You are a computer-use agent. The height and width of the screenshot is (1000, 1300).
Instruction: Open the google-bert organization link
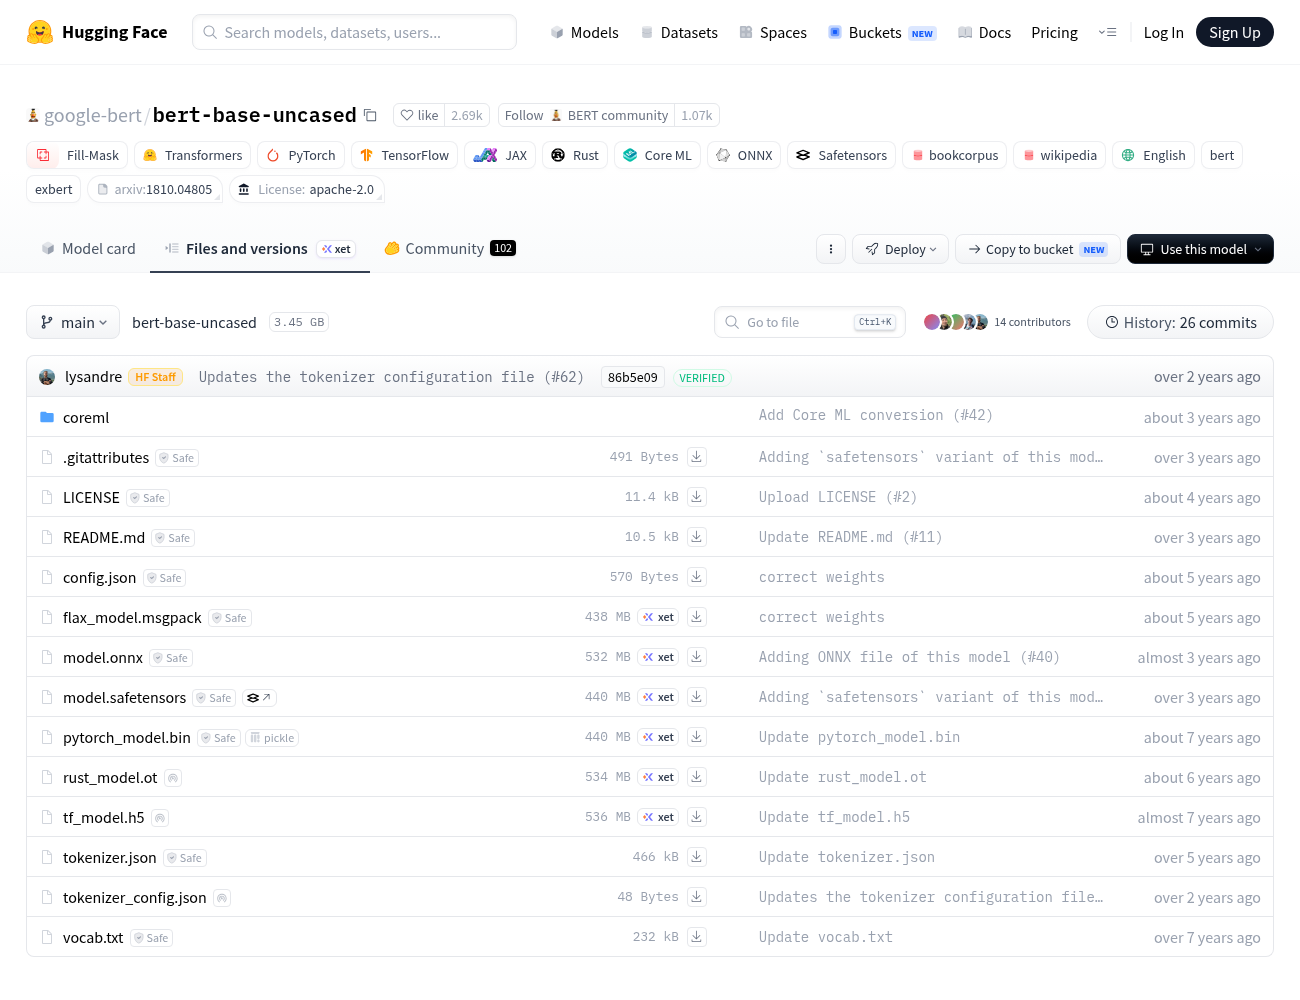93,115
